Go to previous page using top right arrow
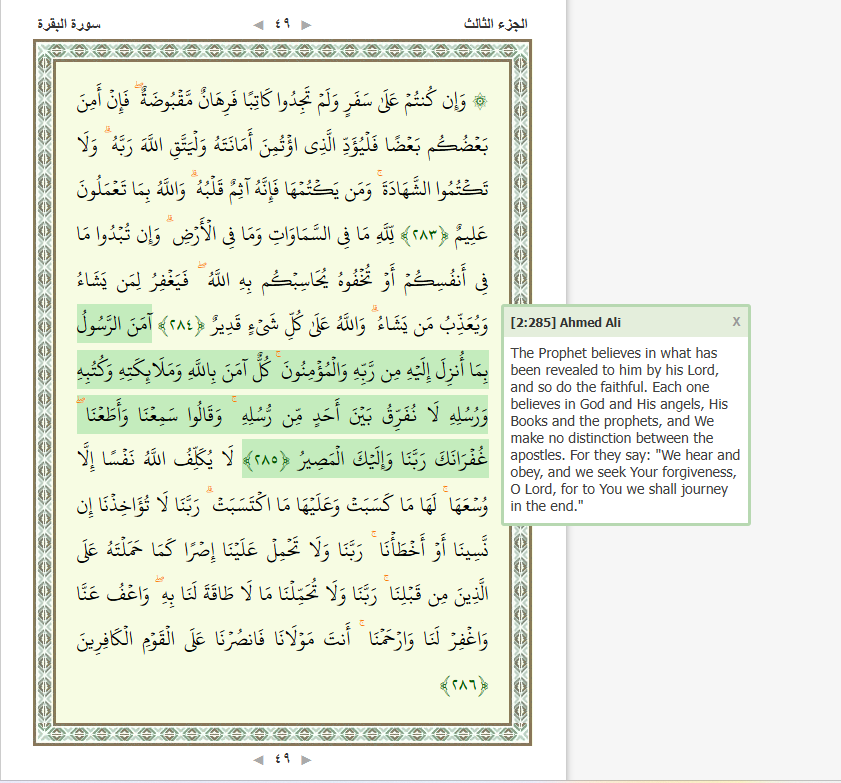 [306, 25]
